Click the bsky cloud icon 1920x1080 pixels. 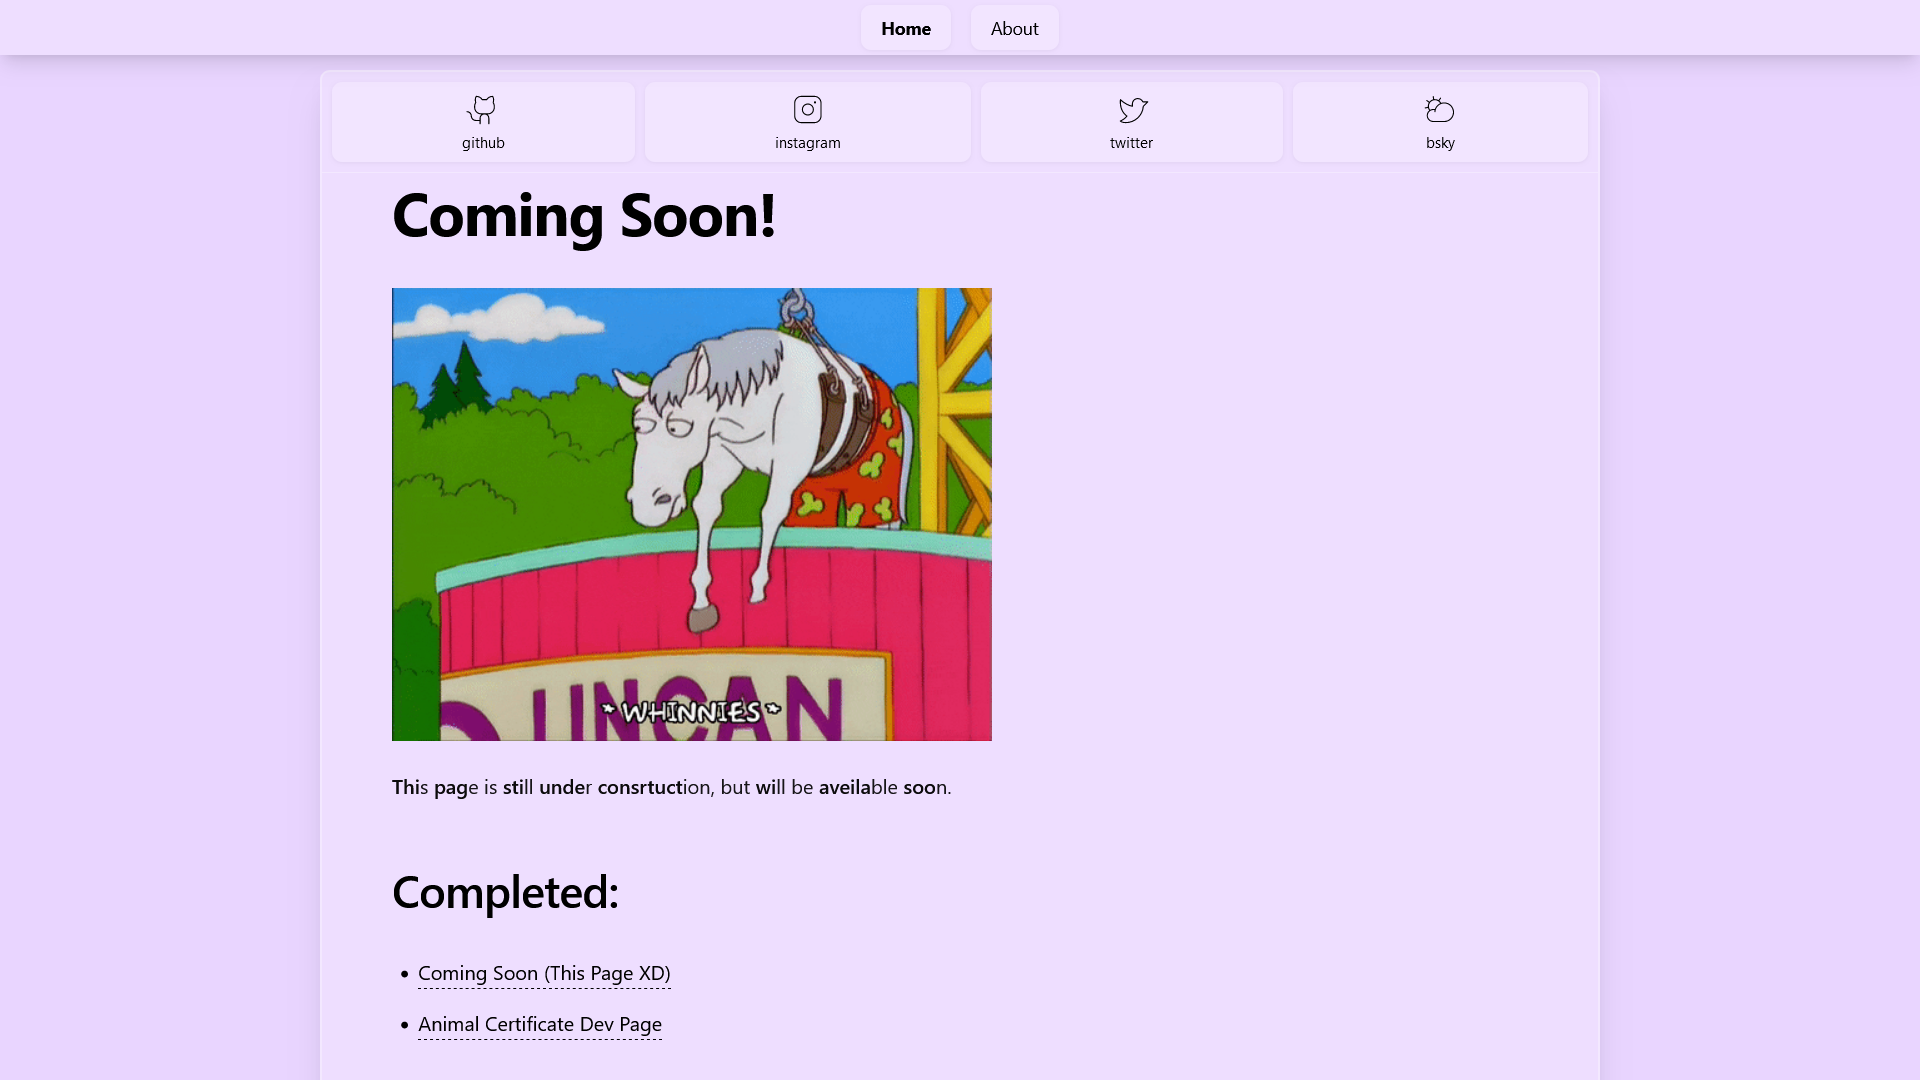(1440, 109)
